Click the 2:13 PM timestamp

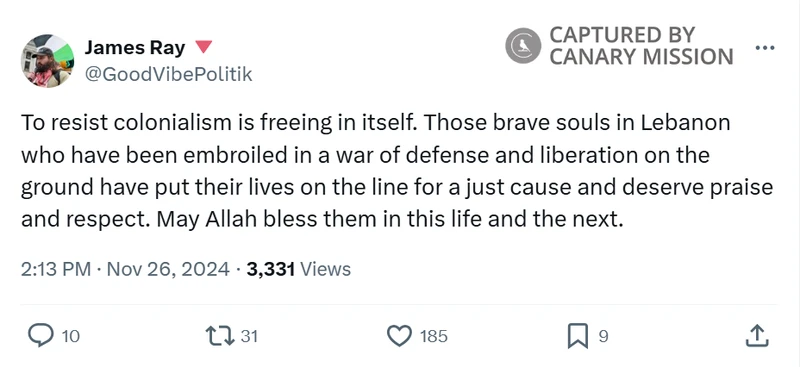[56, 269]
